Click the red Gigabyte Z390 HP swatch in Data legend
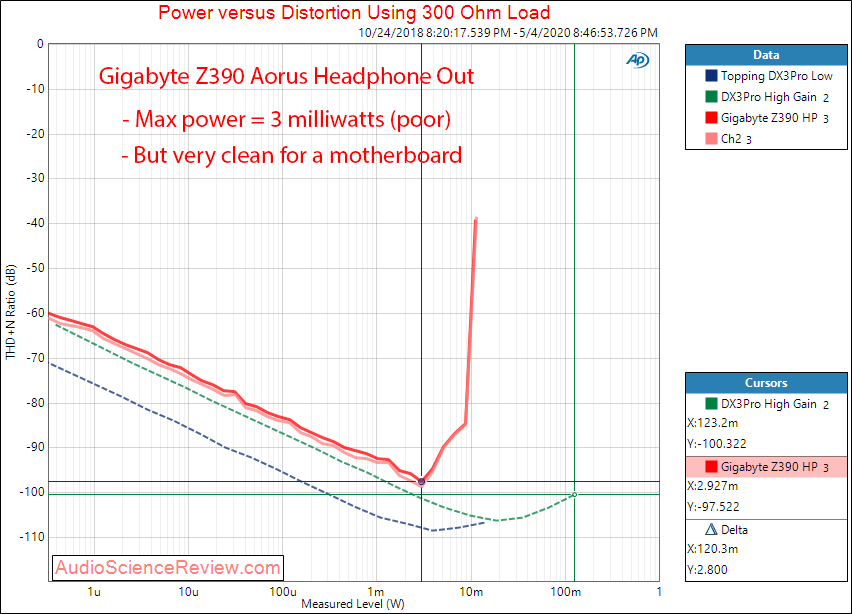This screenshot has height=614, width=852. coord(711,117)
